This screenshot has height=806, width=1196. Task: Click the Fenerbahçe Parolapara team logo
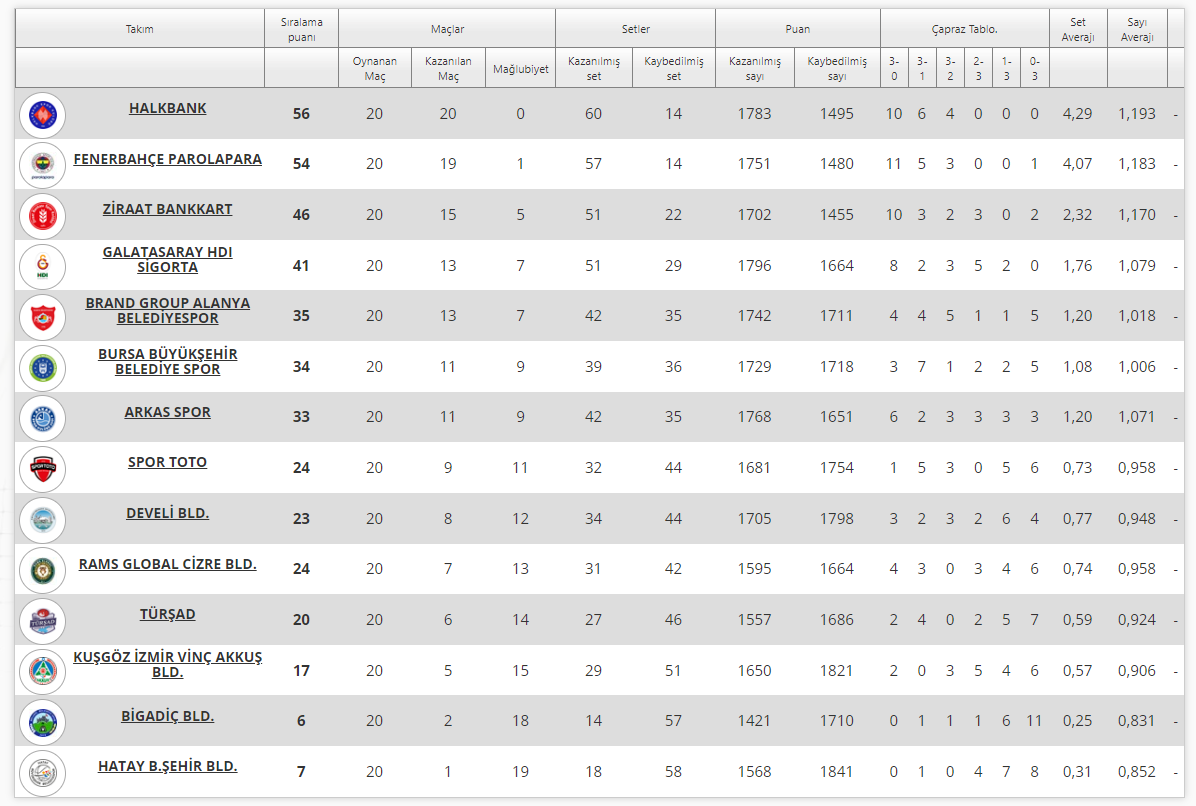click(42, 165)
